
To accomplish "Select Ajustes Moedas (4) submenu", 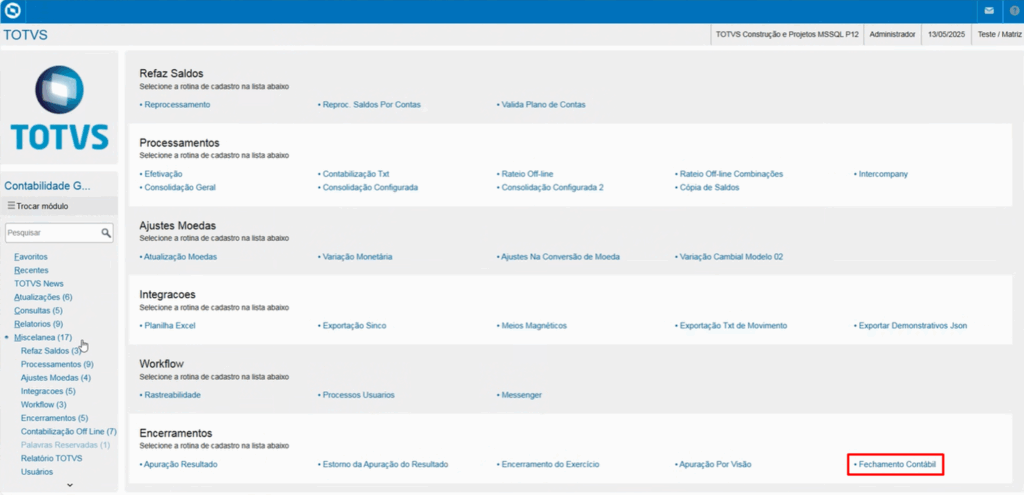I will click(56, 377).
